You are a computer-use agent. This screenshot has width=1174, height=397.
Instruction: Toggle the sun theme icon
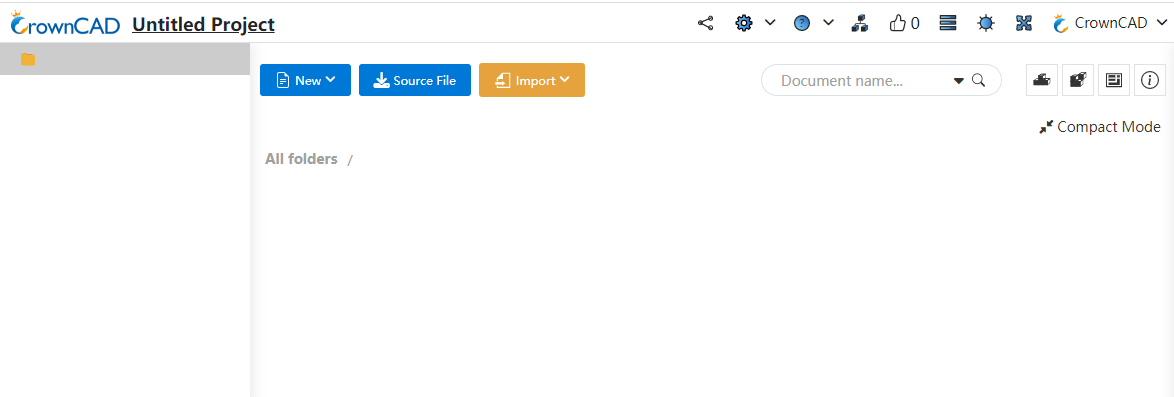[986, 23]
